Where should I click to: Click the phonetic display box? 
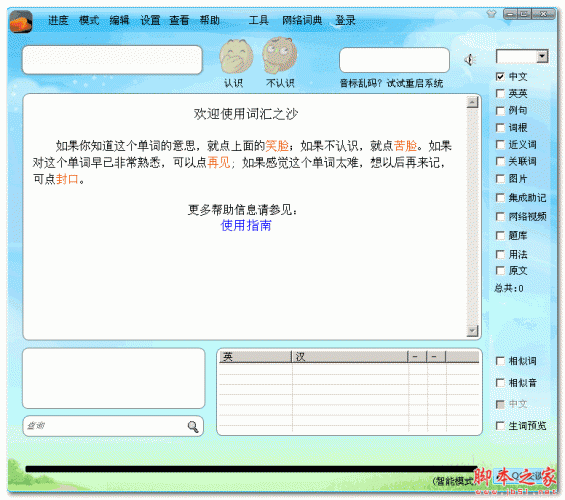[394, 60]
